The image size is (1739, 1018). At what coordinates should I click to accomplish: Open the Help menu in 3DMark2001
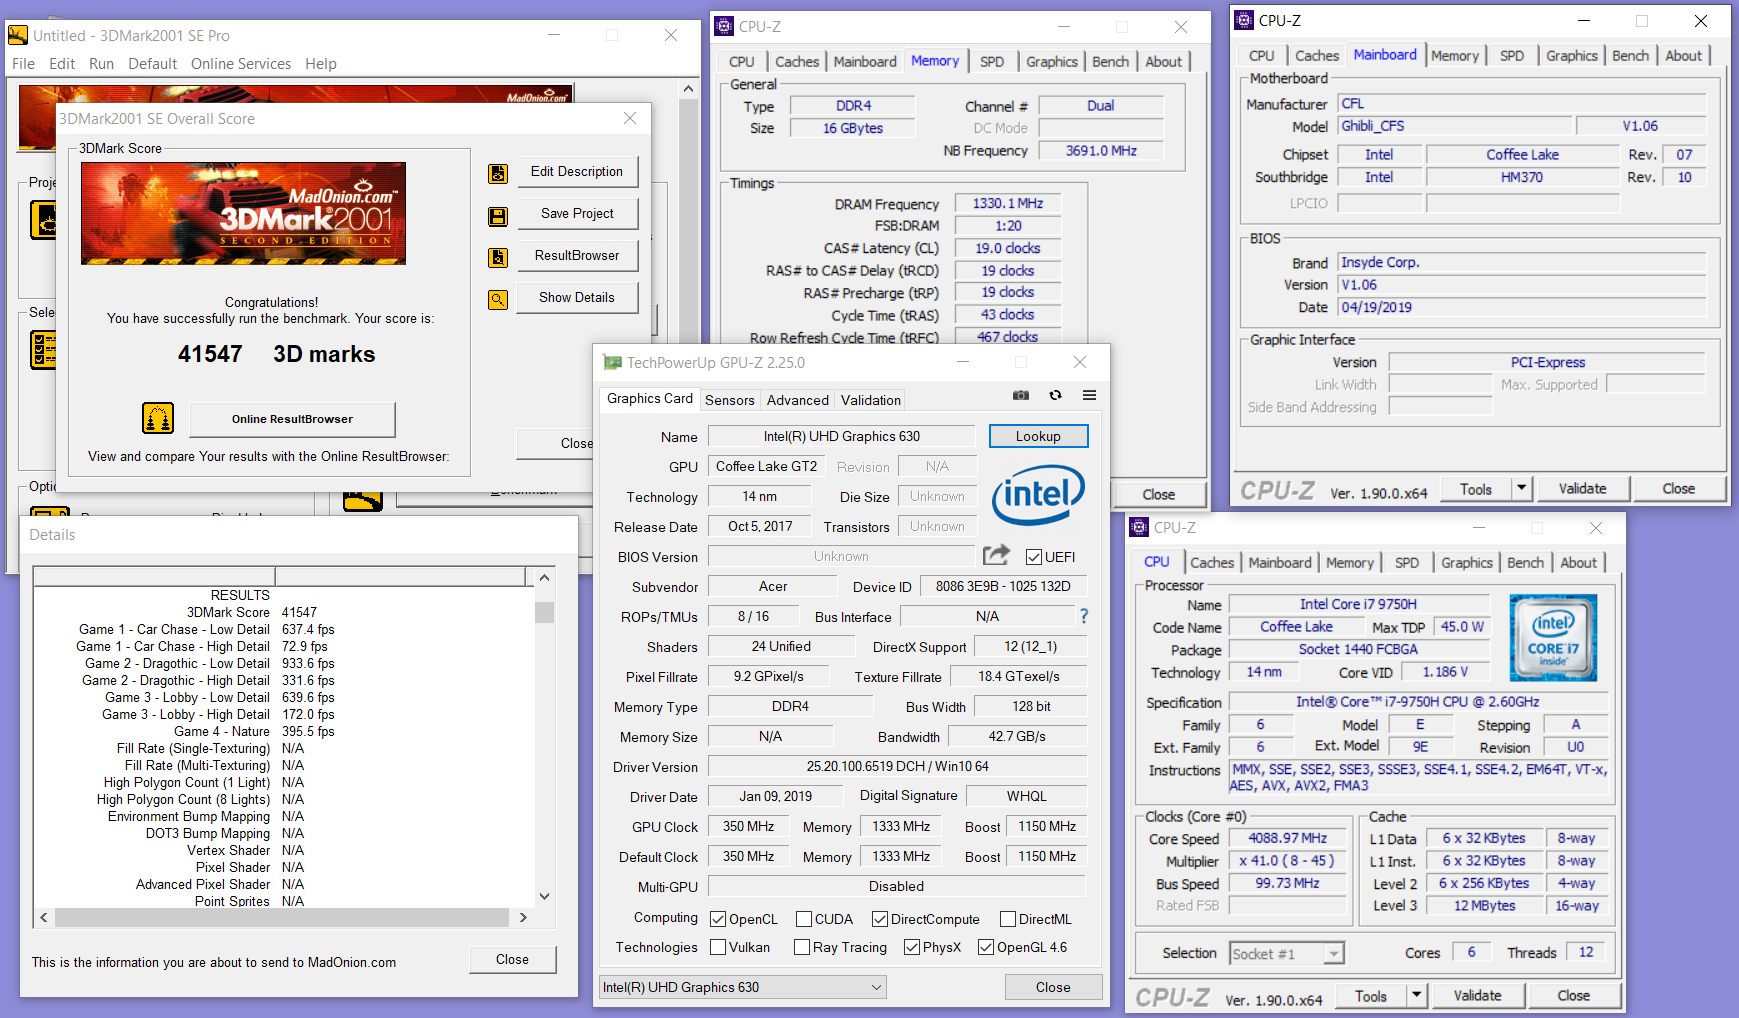pos(321,63)
